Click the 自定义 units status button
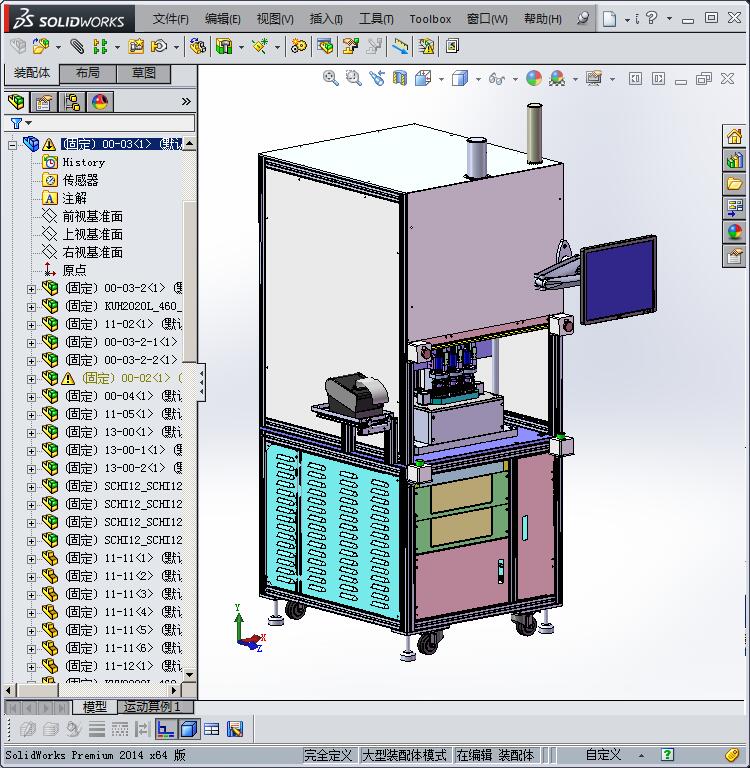 [x=603, y=755]
